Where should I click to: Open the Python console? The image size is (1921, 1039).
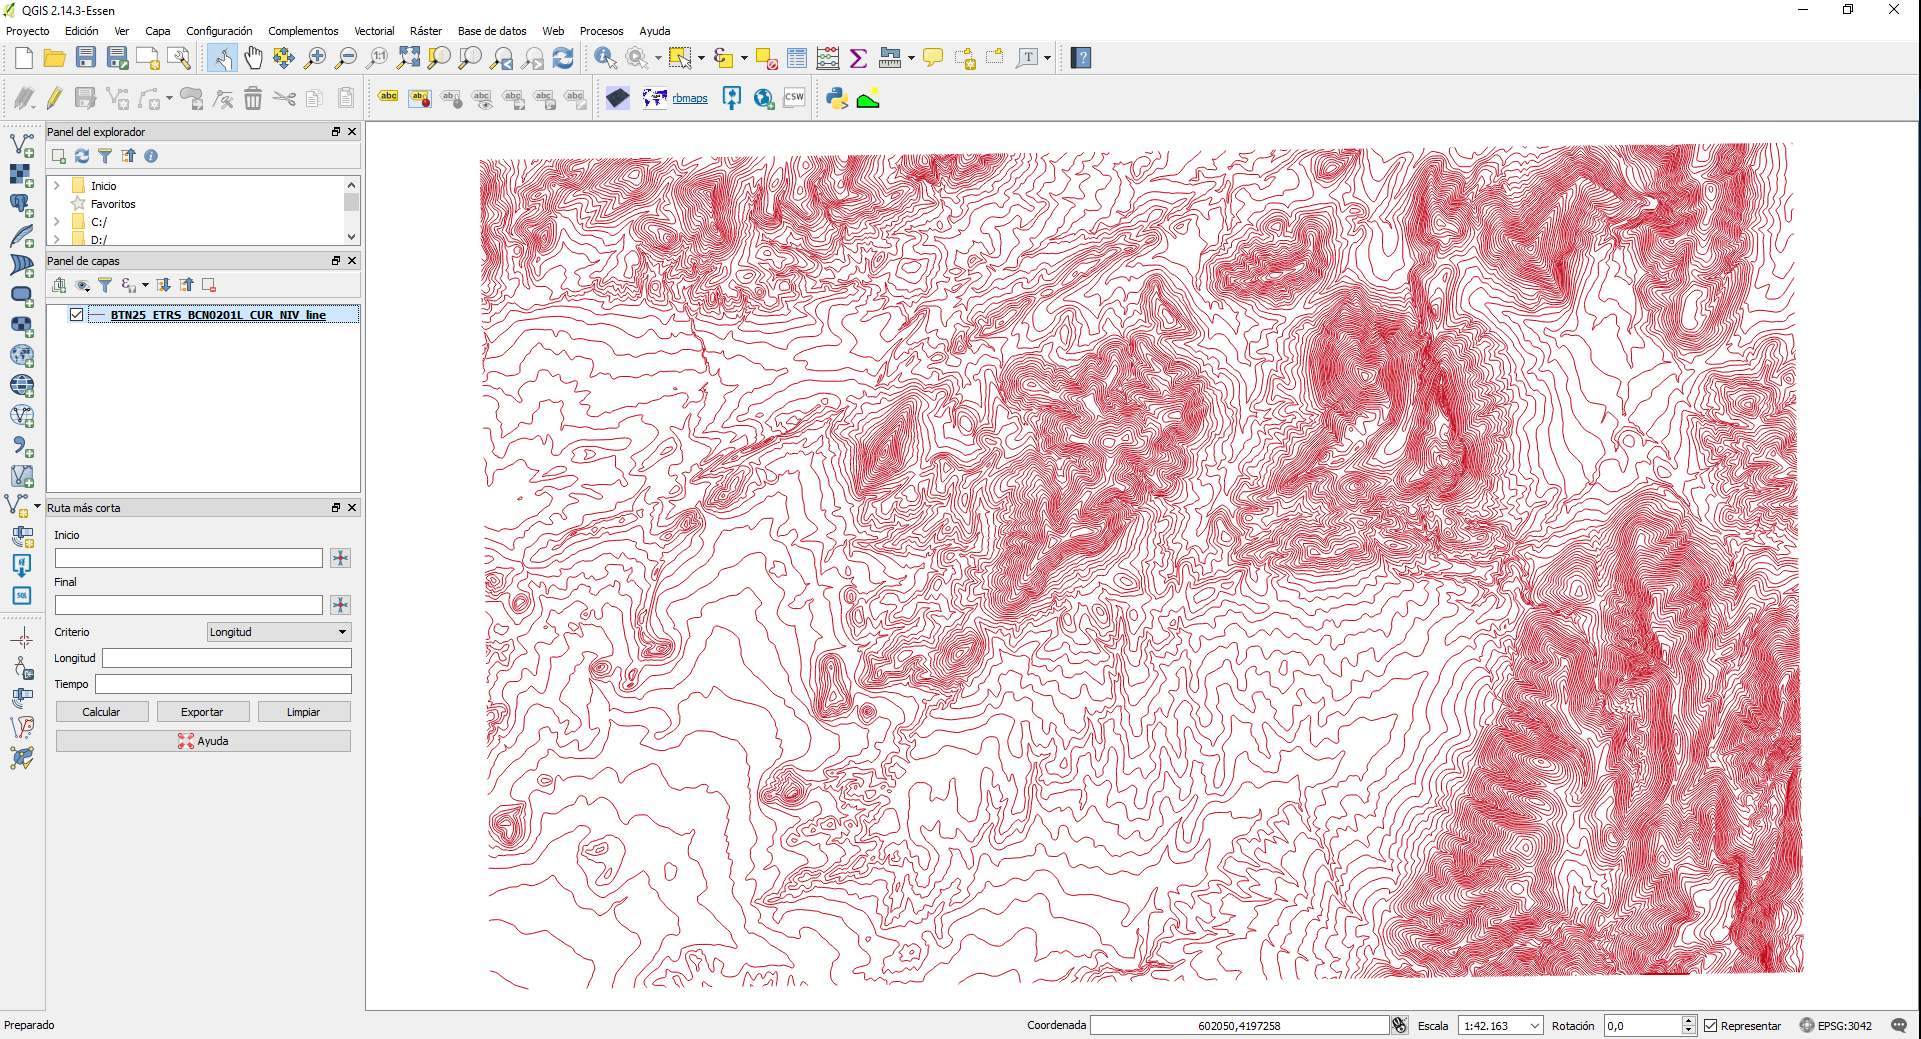[835, 98]
